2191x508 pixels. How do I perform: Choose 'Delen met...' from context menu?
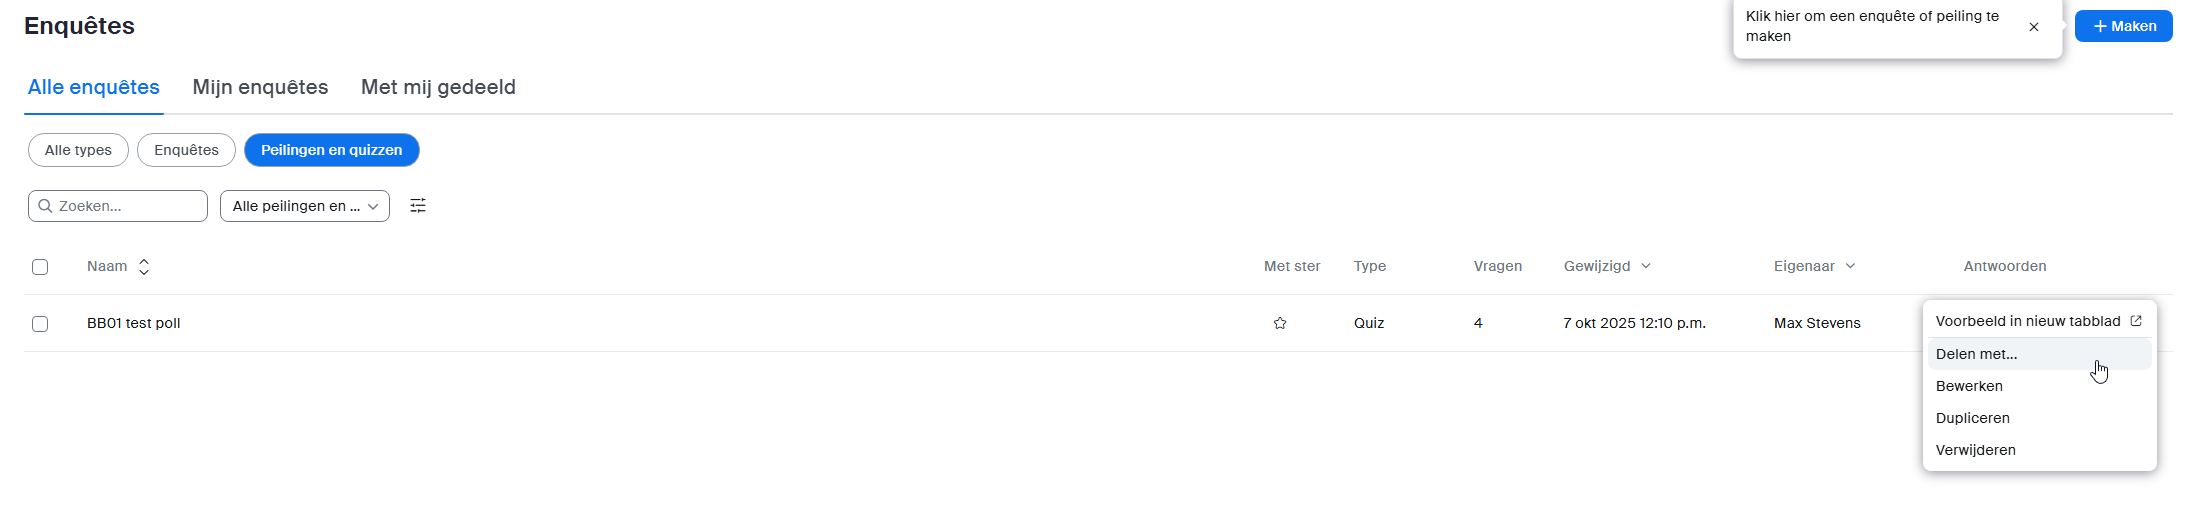click(x=1976, y=354)
